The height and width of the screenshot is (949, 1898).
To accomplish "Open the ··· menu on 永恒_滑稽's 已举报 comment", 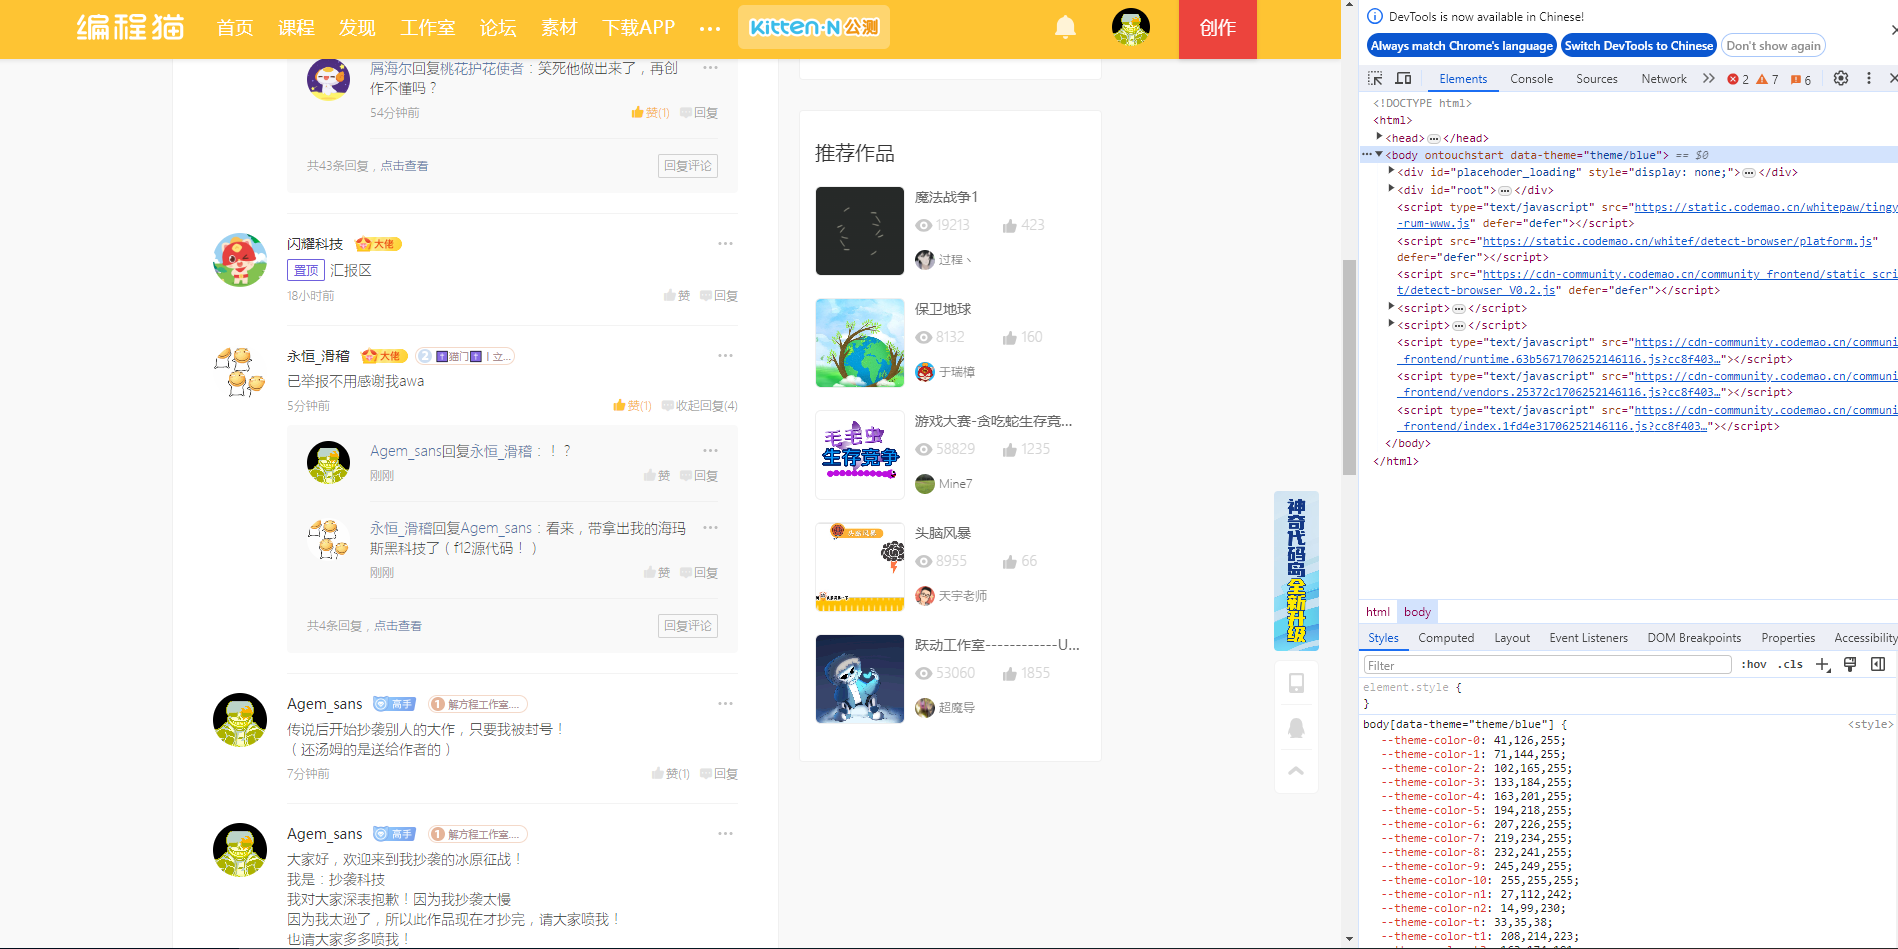I will point(725,356).
